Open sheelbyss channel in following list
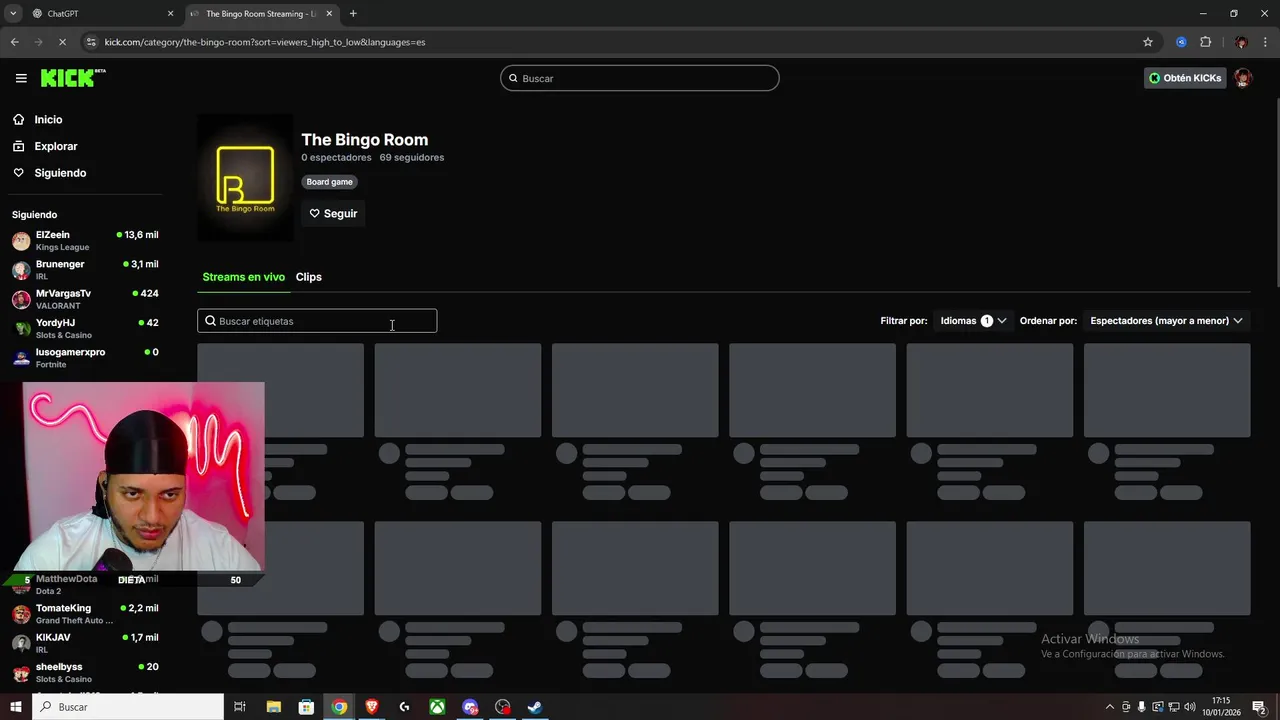The width and height of the screenshot is (1280, 720). click(x=85, y=672)
